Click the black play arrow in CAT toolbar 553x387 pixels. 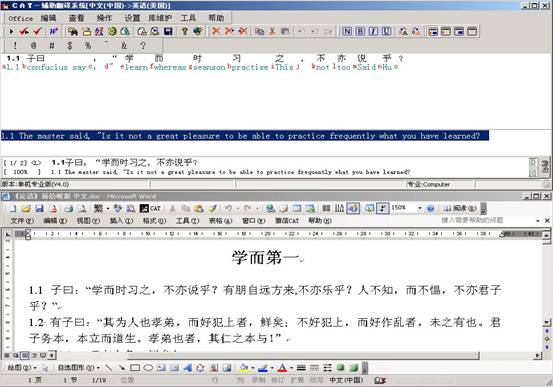coord(11,31)
